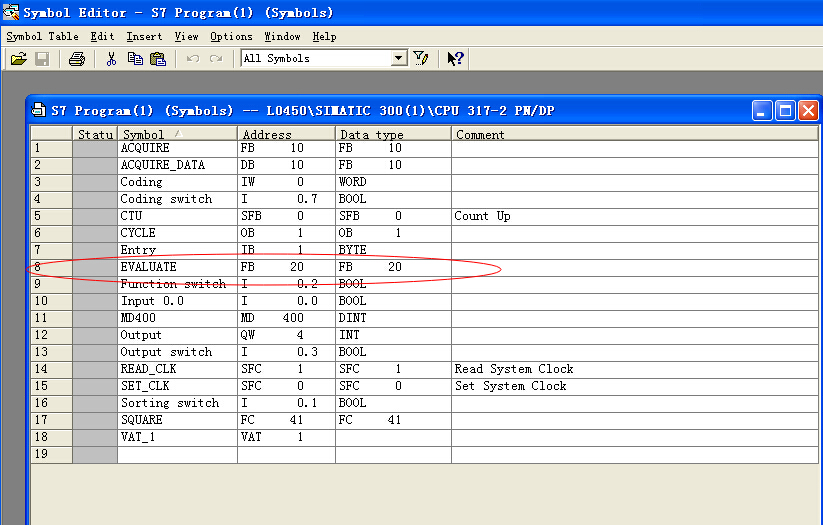This screenshot has height=525, width=823.
Task: Click the Set System Clock comment
Action: tap(635, 386)
